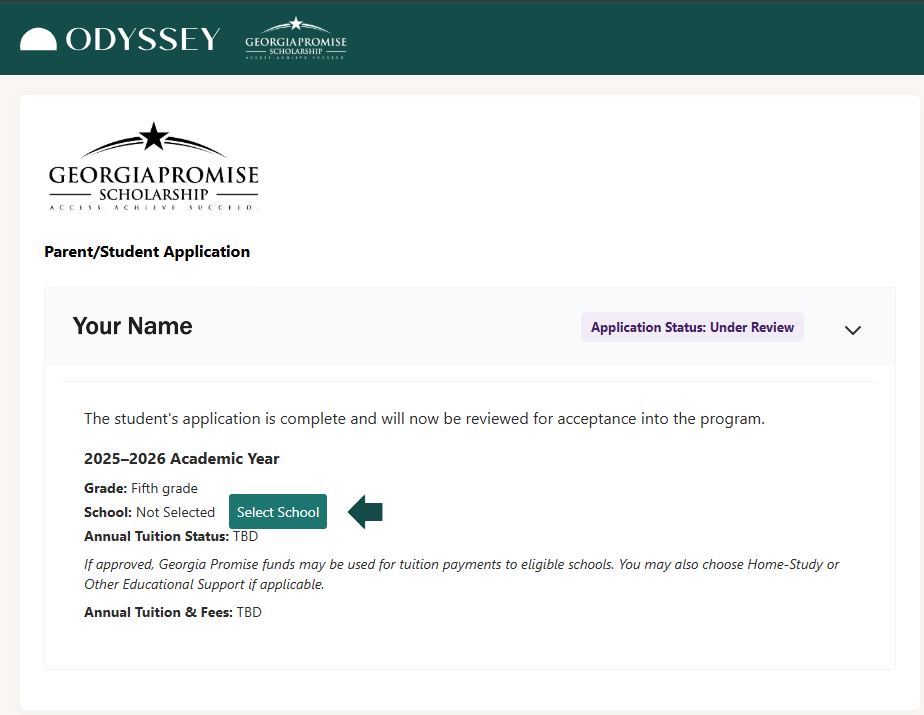Click the Parent/Student Application heading
924x715 pixels.
(147, 252)
